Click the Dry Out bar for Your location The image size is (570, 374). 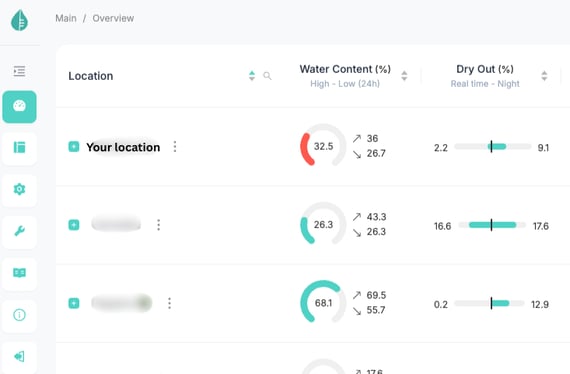click(493, 146)
